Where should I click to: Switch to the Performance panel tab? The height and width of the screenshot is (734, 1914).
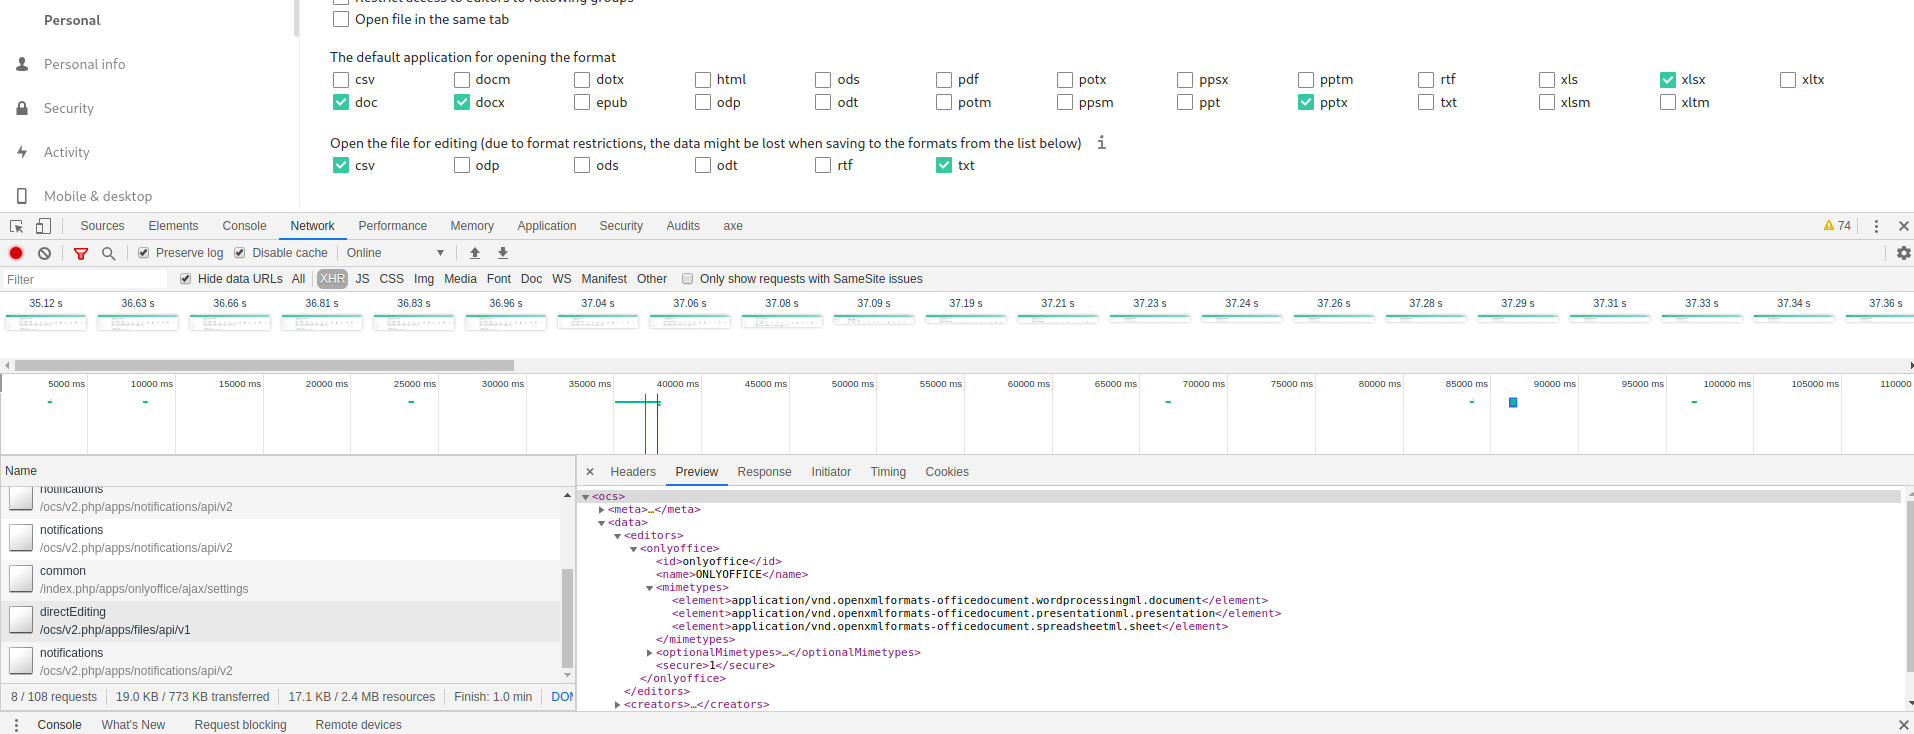[x=393, y=226]
